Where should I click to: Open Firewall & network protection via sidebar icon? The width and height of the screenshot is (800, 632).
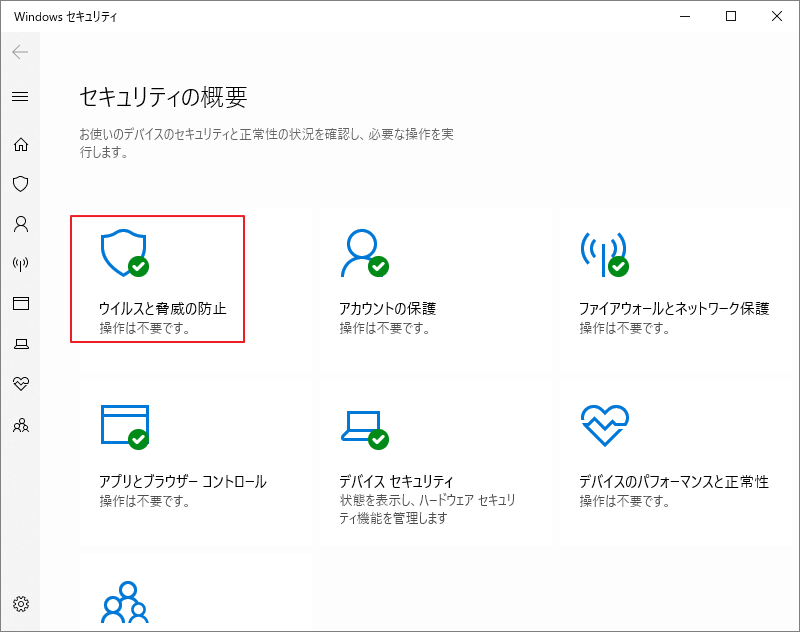[20, 264]
